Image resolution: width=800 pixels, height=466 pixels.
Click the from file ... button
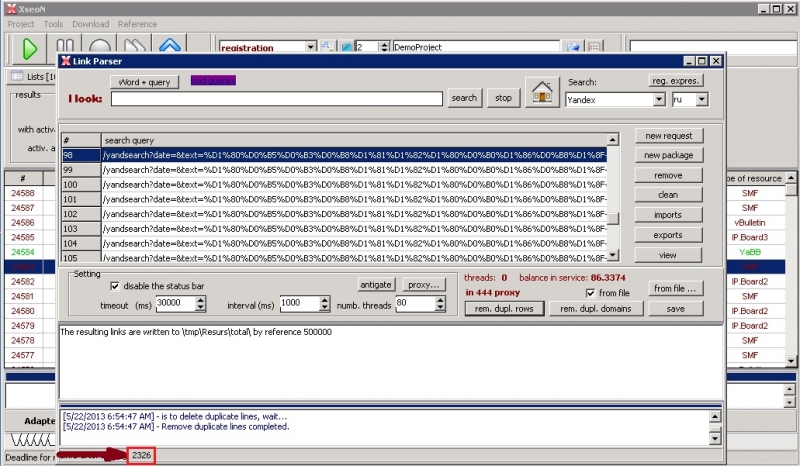676,288
